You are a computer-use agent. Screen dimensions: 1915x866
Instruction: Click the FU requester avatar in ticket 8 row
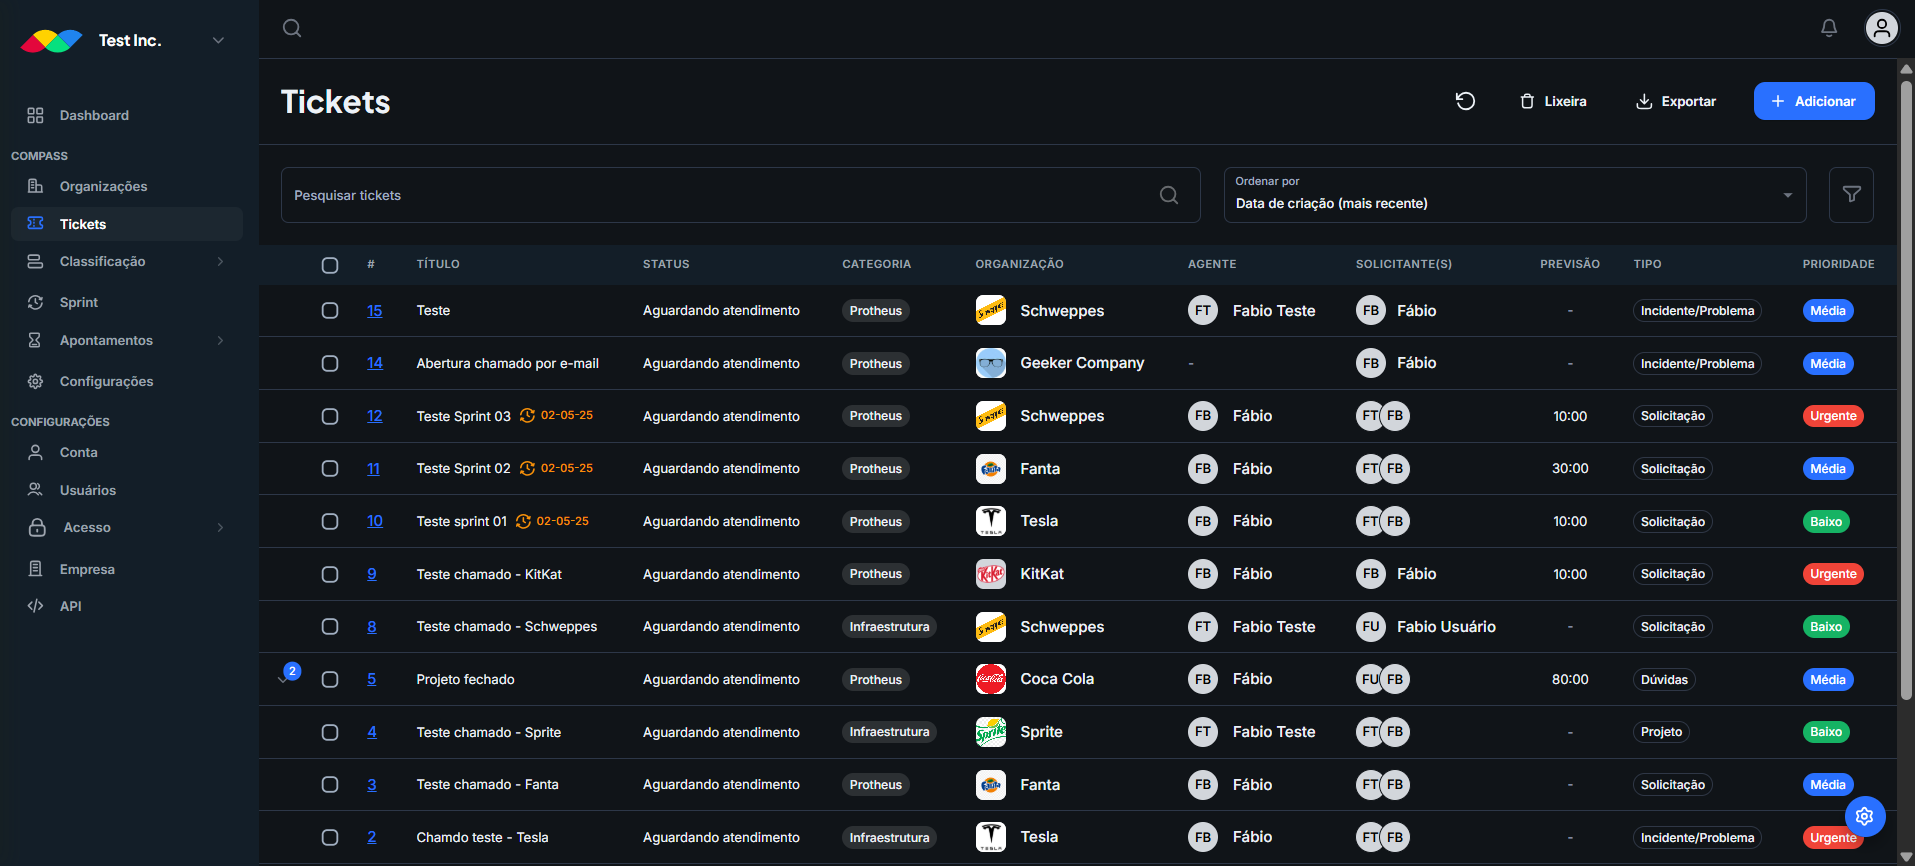1371,627
